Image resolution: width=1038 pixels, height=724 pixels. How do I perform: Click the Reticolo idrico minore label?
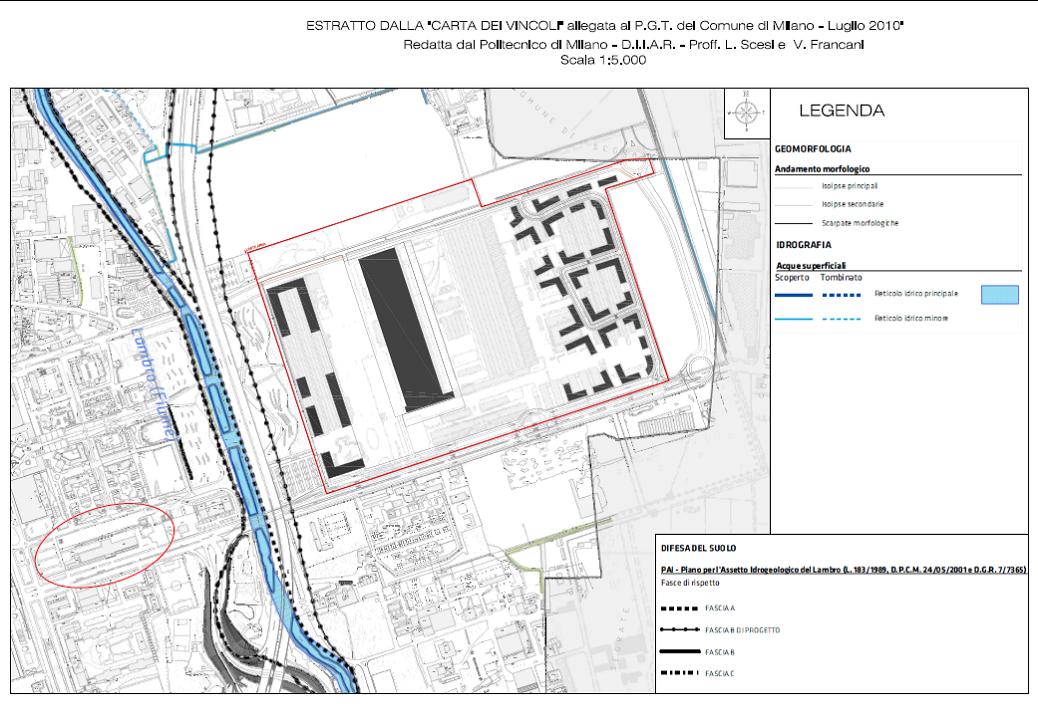coord(910,318)
